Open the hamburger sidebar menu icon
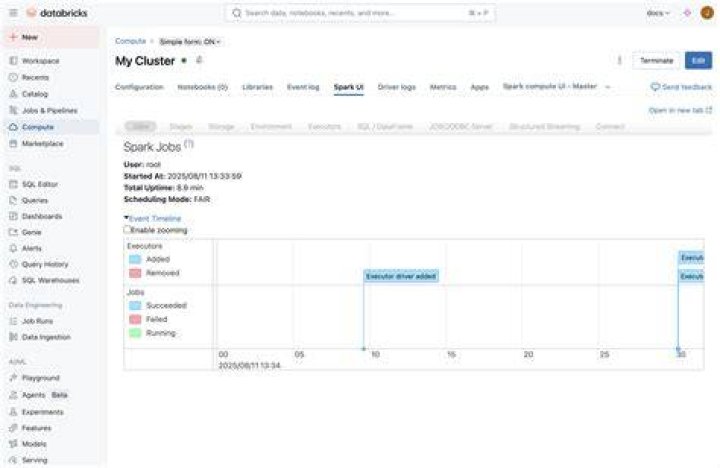 13,13
